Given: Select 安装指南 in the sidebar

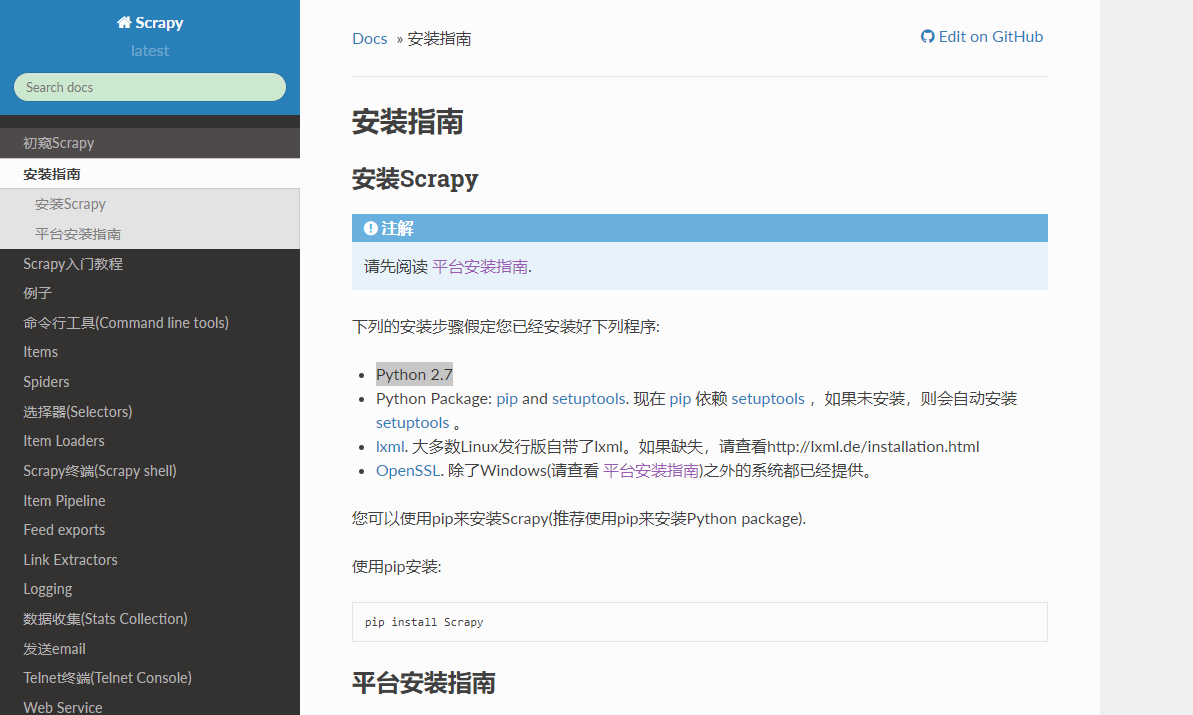Looking at the screenshot, I should [150, 173].
